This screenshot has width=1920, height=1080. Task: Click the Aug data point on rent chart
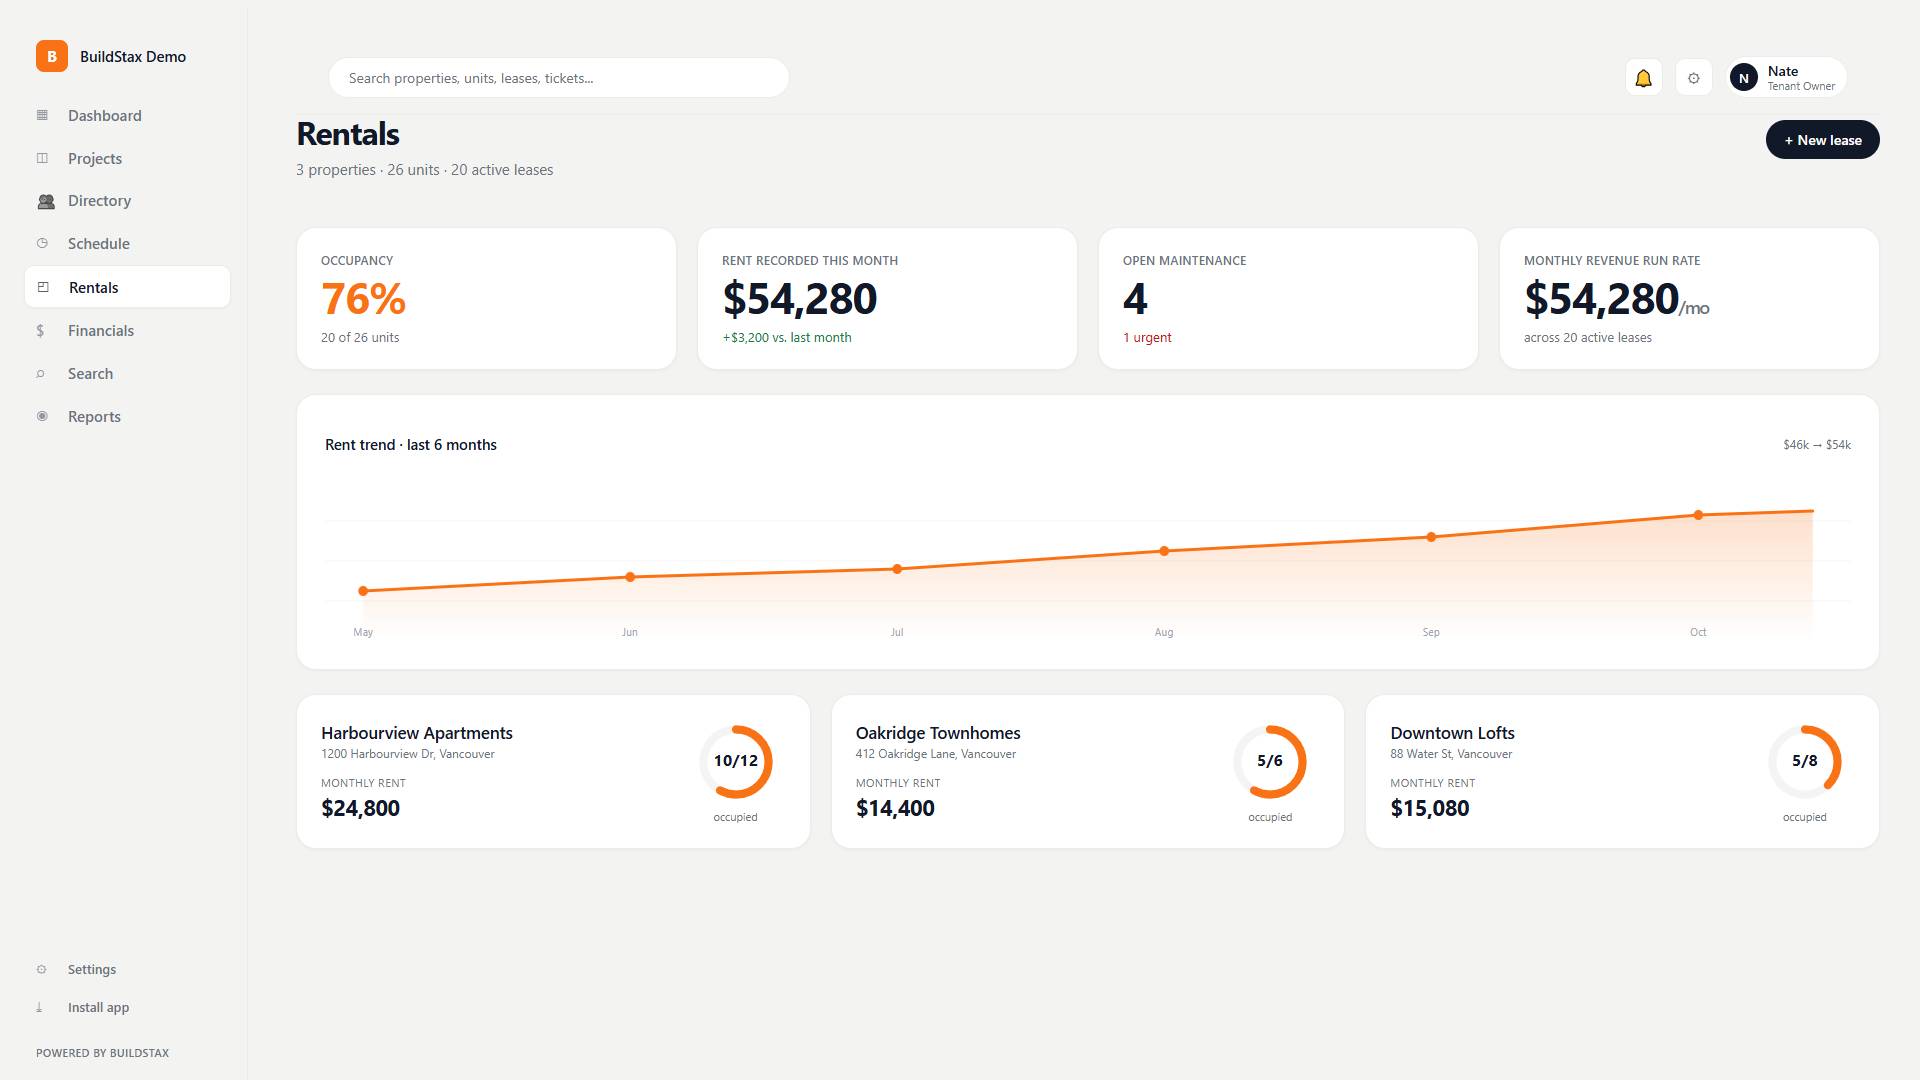(1164, 551)
